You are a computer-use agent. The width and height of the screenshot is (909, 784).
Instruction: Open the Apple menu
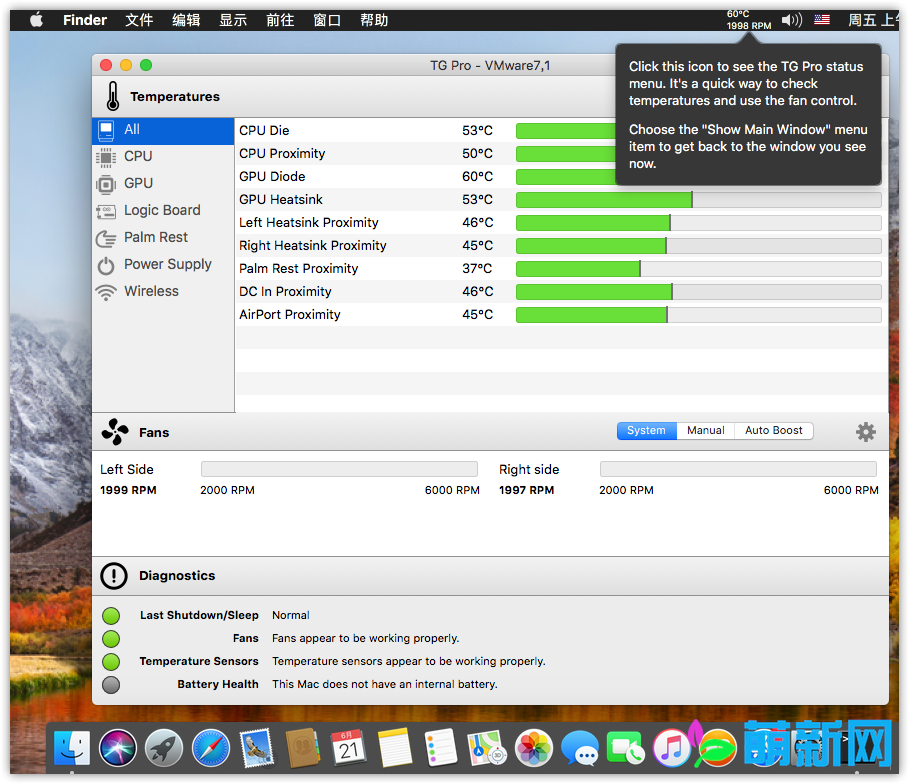(x=37, y=20)
